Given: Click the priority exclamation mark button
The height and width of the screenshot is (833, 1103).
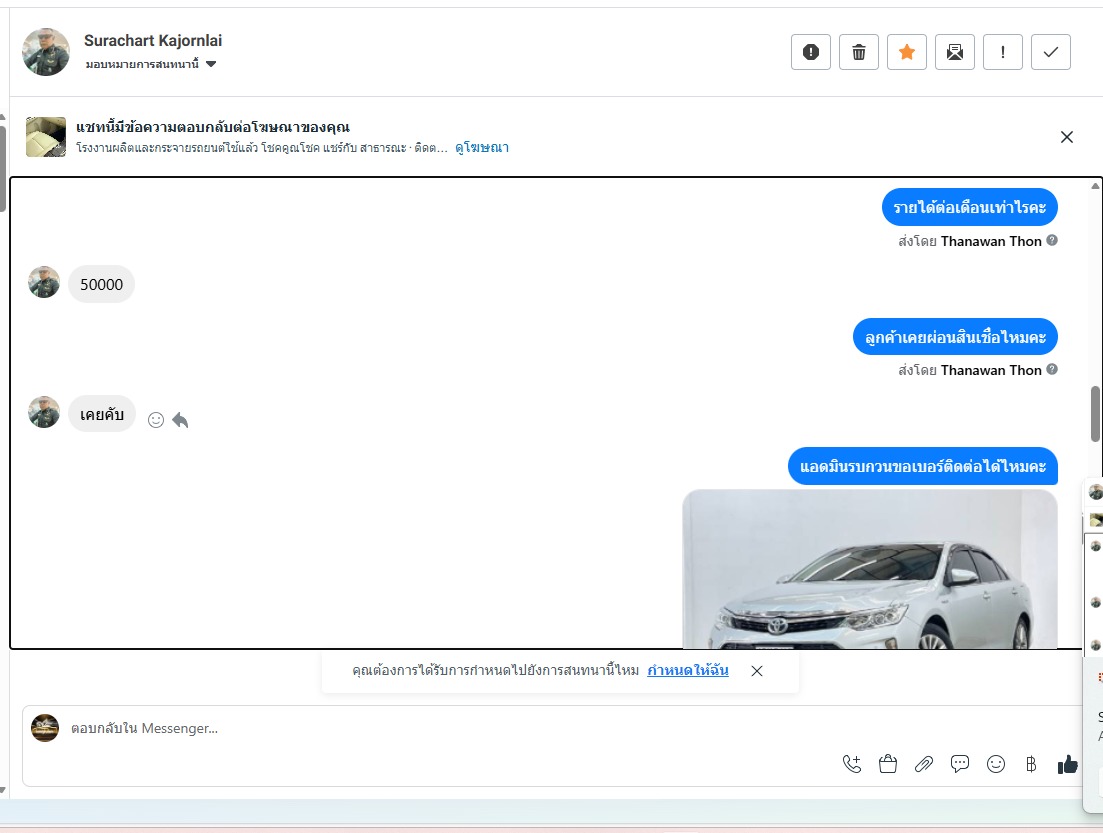Looking at the screenshot, I should (1002, 52).
